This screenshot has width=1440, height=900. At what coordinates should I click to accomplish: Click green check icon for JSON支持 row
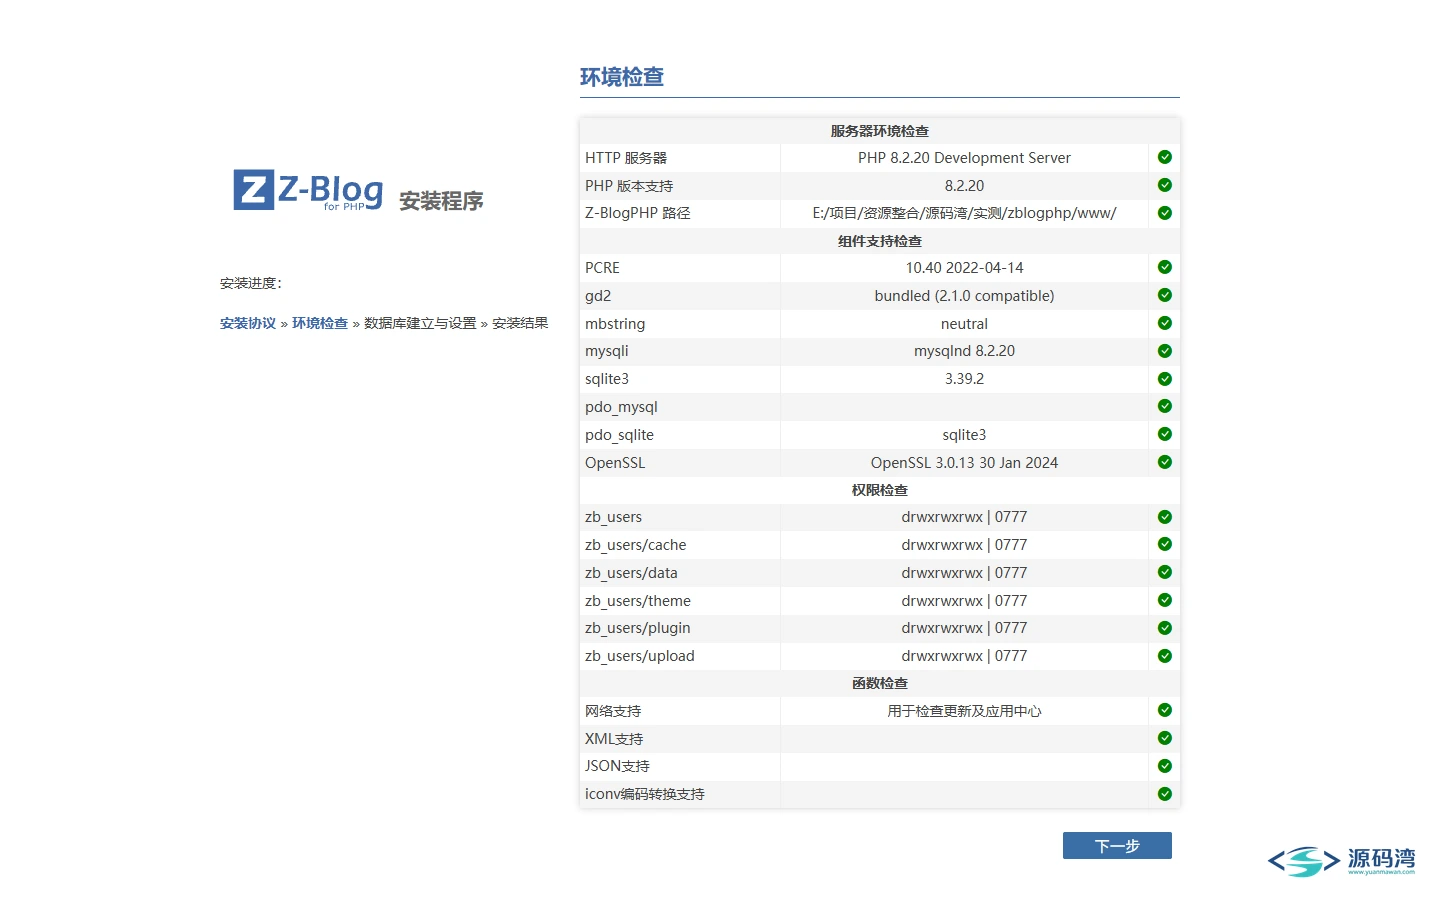1165,766
